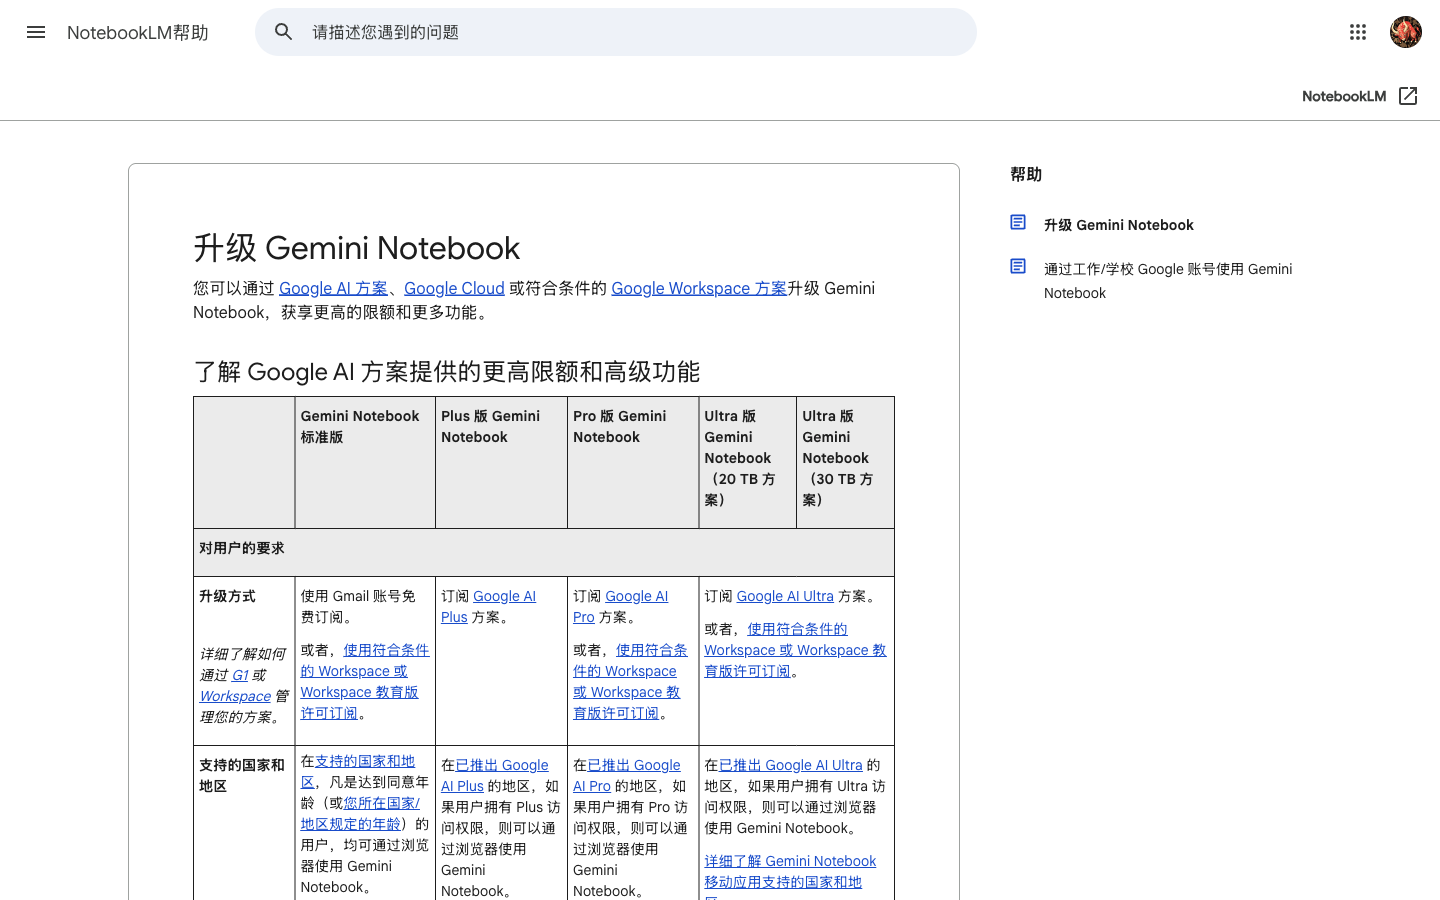Click heading 了解 Google AI 方案提供的更高限额和高级功能
This screenshot has width=1440, height=900.
coord(446,372)
